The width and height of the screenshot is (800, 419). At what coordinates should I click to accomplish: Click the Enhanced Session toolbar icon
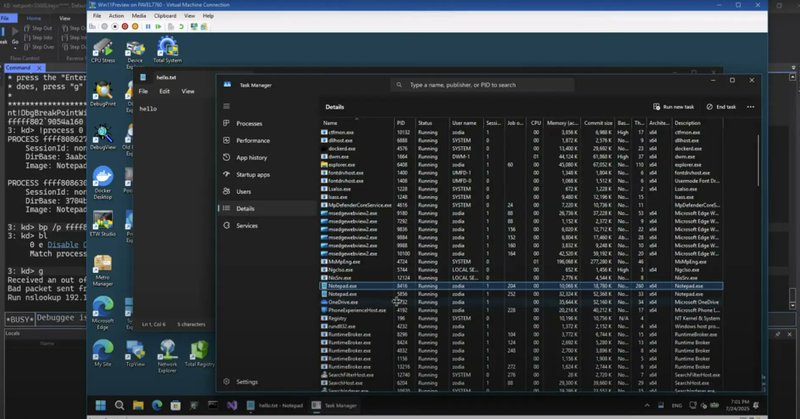tap(194, 27)
